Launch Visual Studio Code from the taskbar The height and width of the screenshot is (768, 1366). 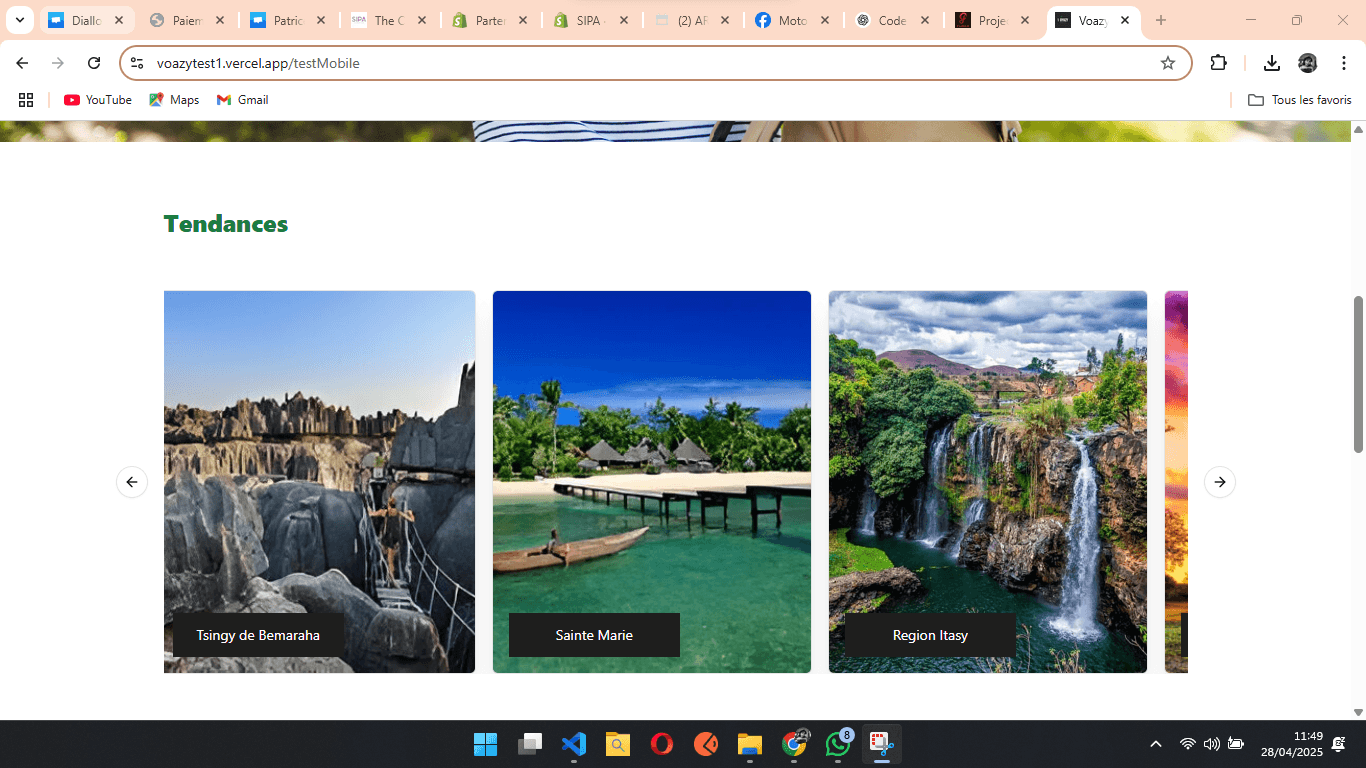coord(573,744)
